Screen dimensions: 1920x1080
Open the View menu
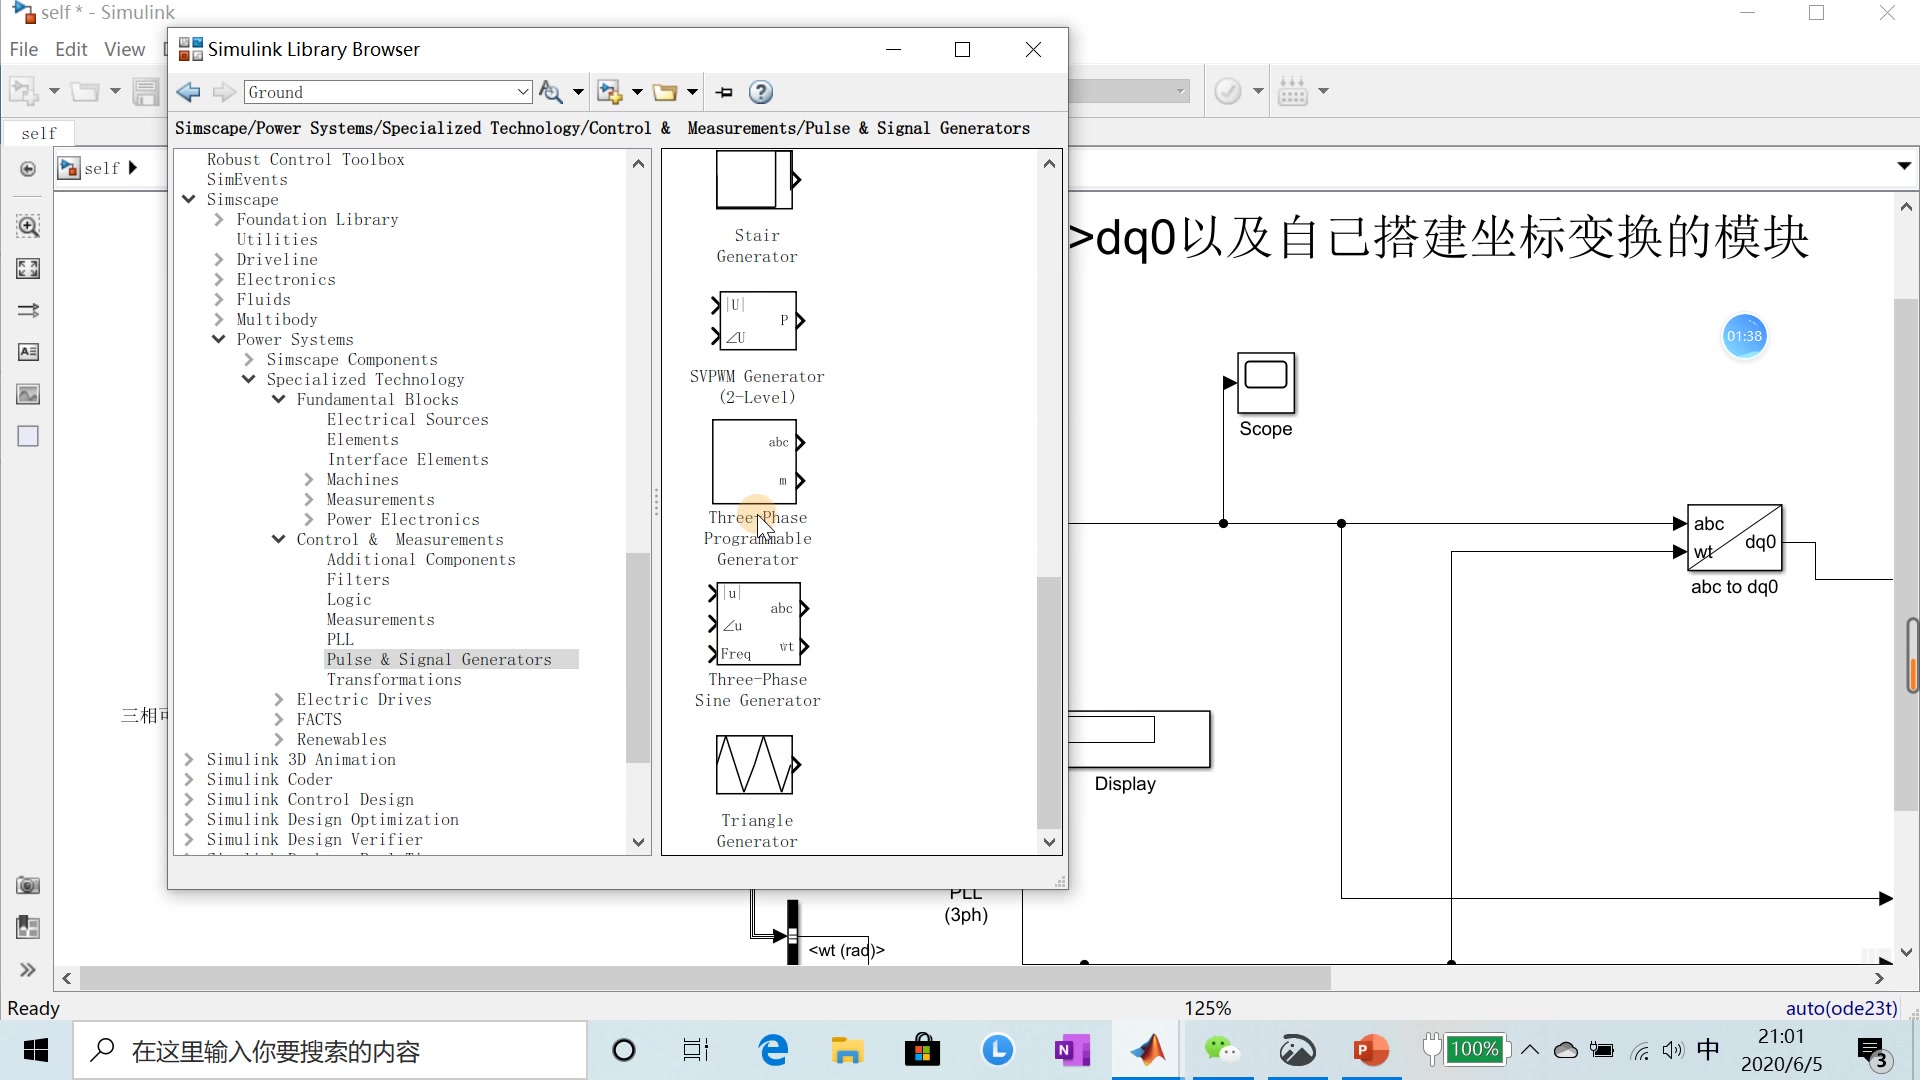click(x=124, y=49)
